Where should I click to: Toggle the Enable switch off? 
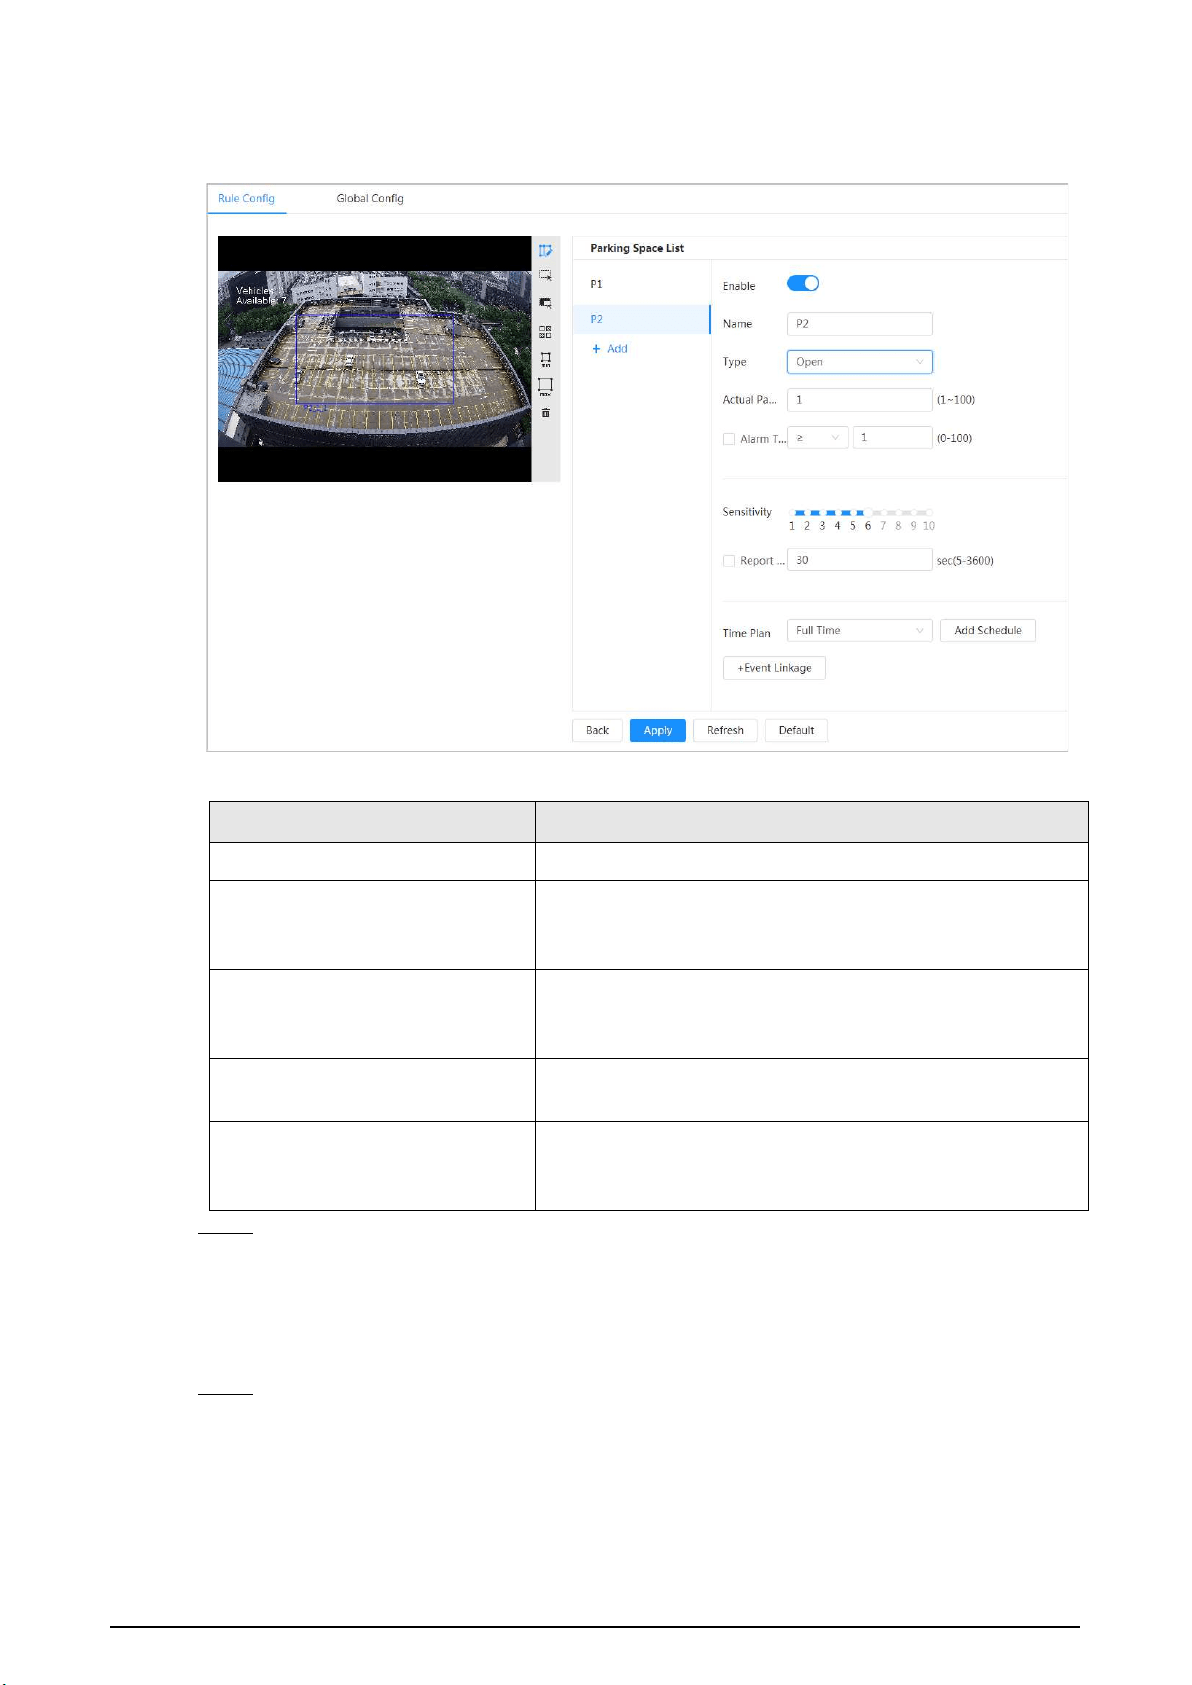tap(803, 284)
